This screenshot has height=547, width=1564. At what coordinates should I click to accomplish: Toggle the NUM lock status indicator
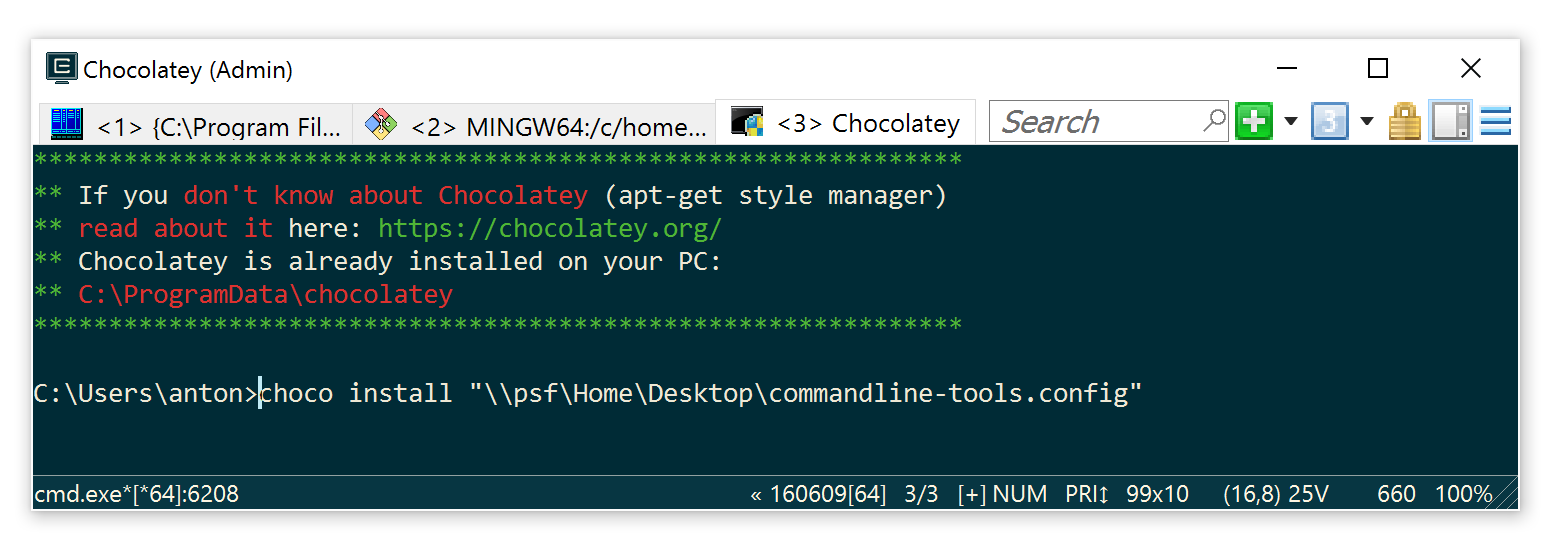pos(1020,494)
